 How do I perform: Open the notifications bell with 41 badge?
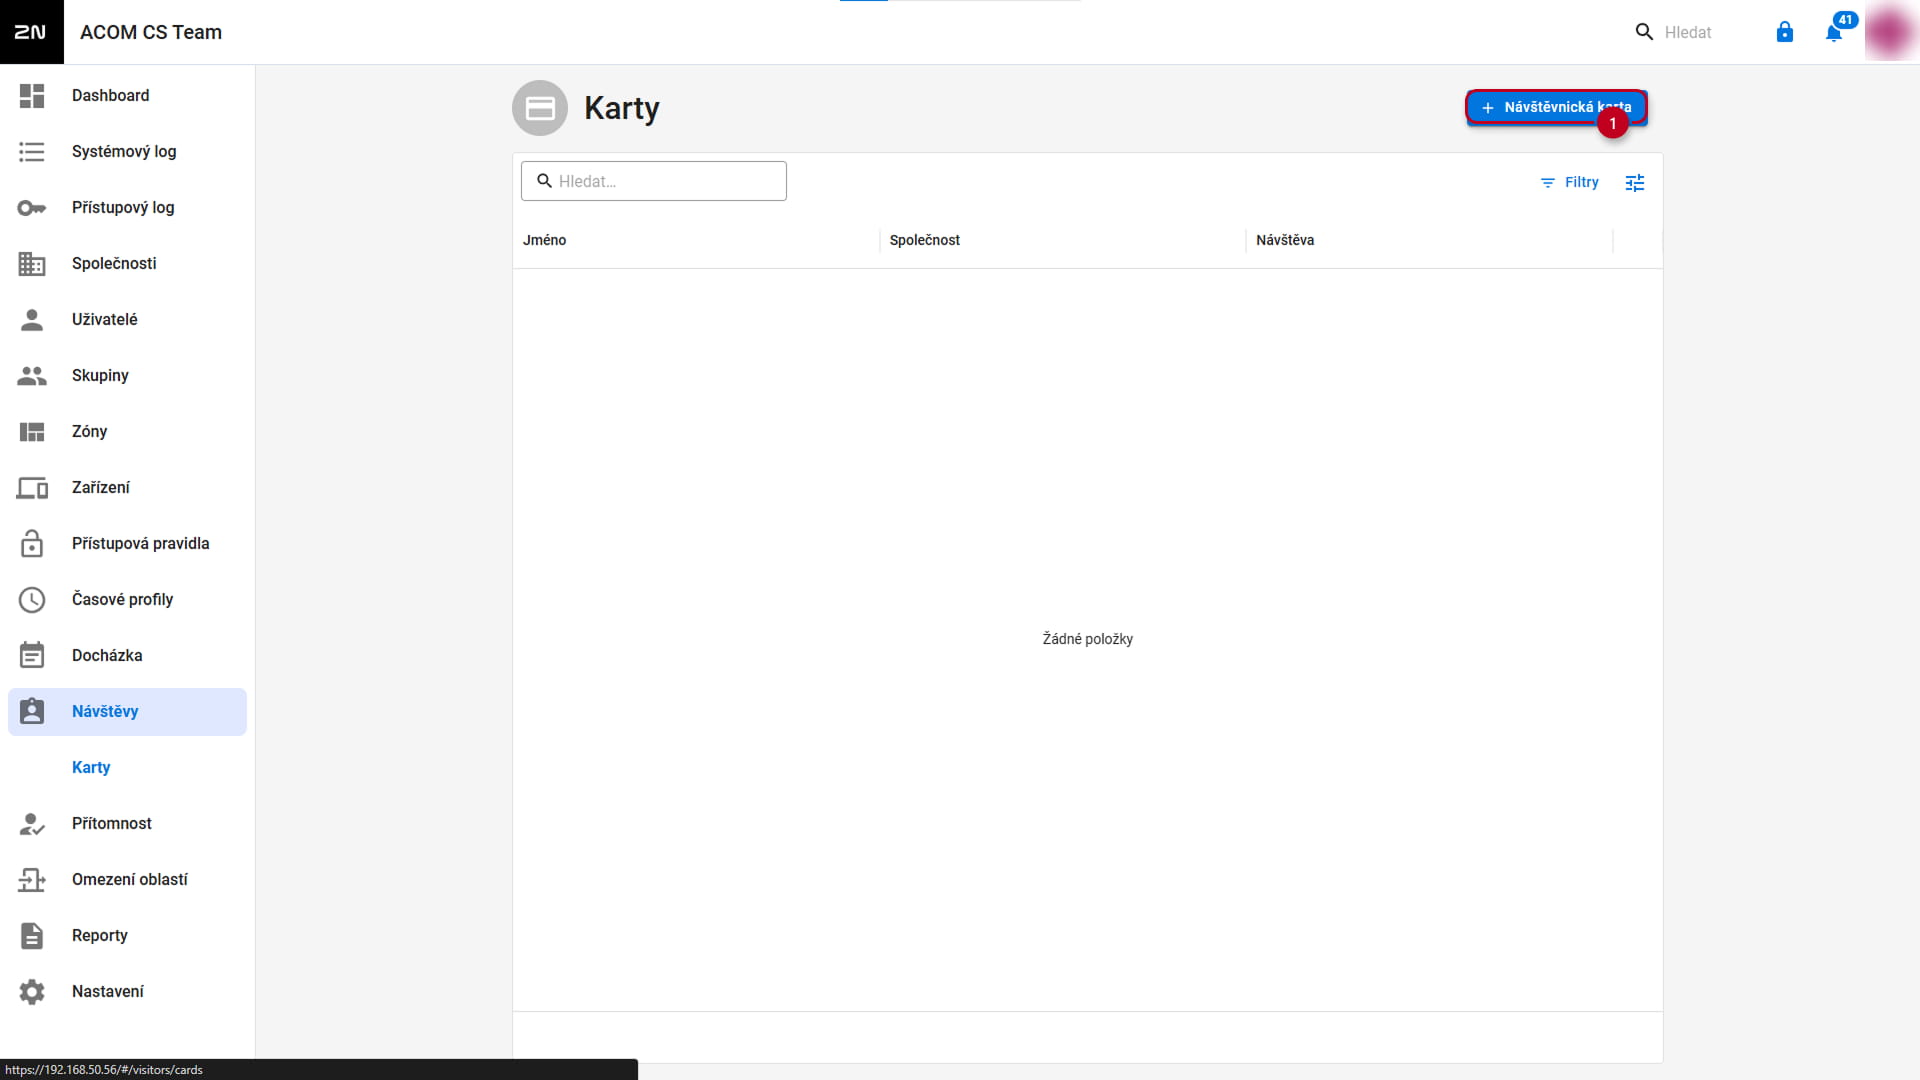coord(1835,32)
